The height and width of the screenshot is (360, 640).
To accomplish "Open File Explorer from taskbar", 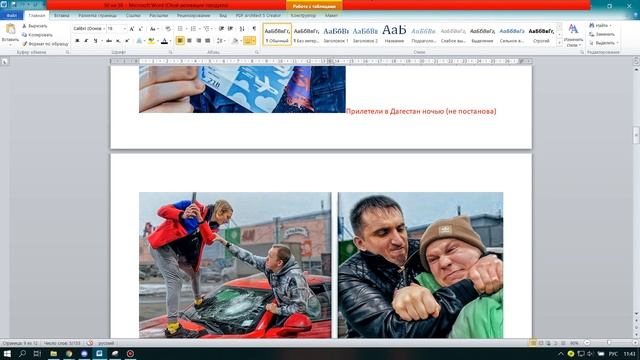I will (x=53, y=353).
